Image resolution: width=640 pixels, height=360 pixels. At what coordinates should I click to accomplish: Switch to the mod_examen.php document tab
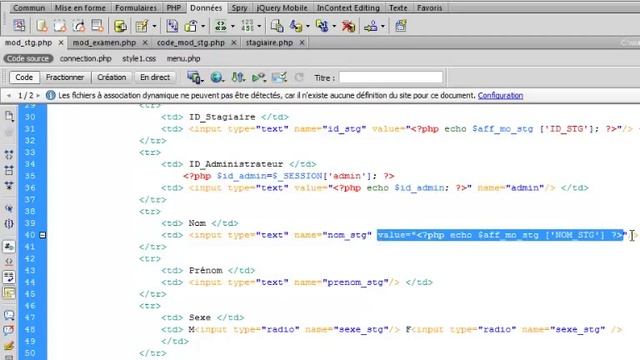pos(104,42)
